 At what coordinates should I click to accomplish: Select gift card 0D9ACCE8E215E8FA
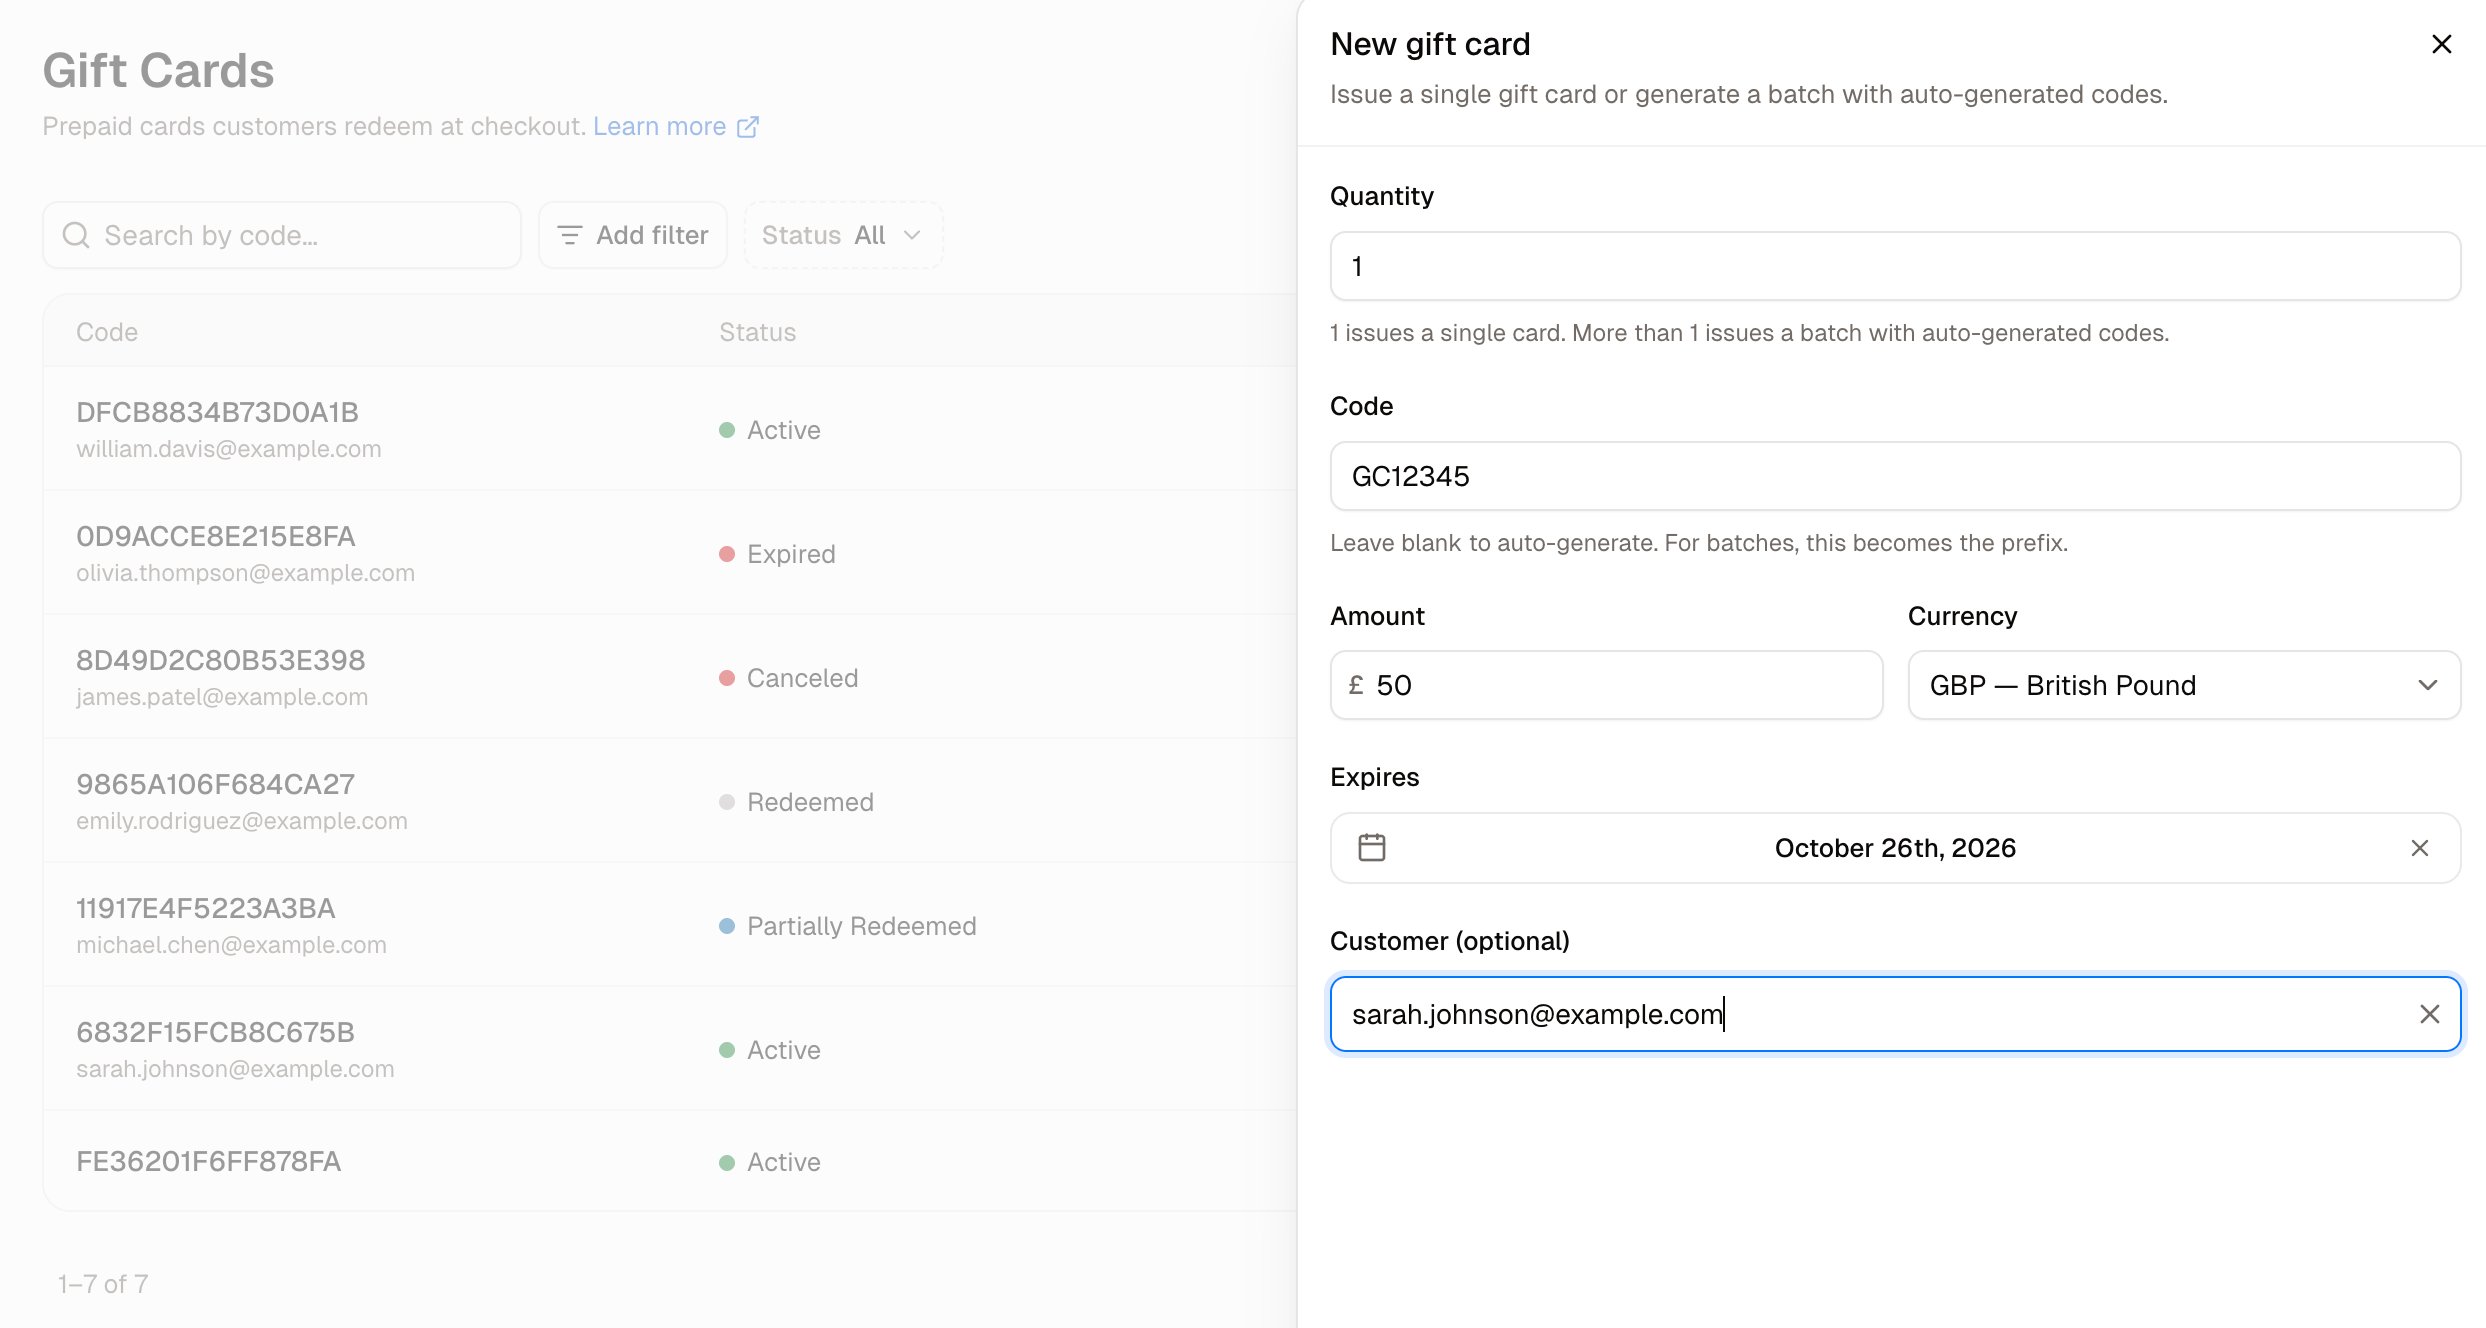(216, 536)
